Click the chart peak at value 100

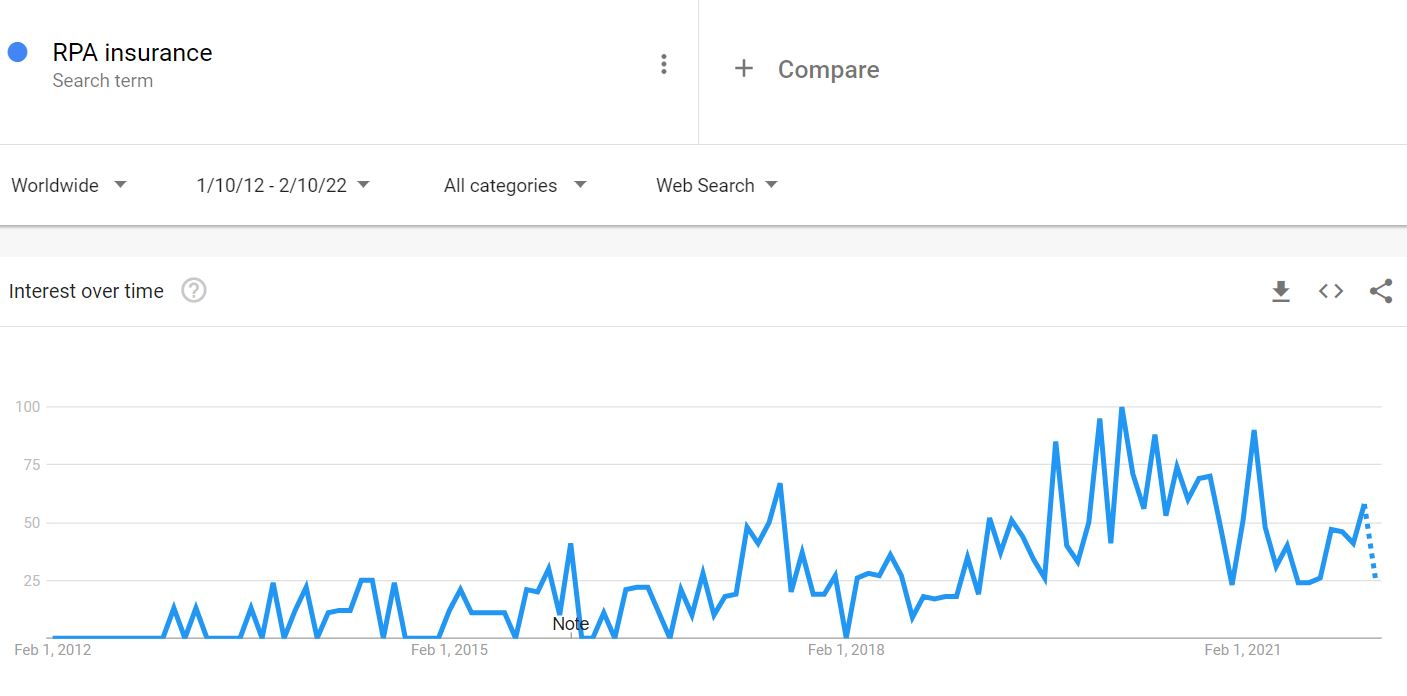click(1122, 407)
